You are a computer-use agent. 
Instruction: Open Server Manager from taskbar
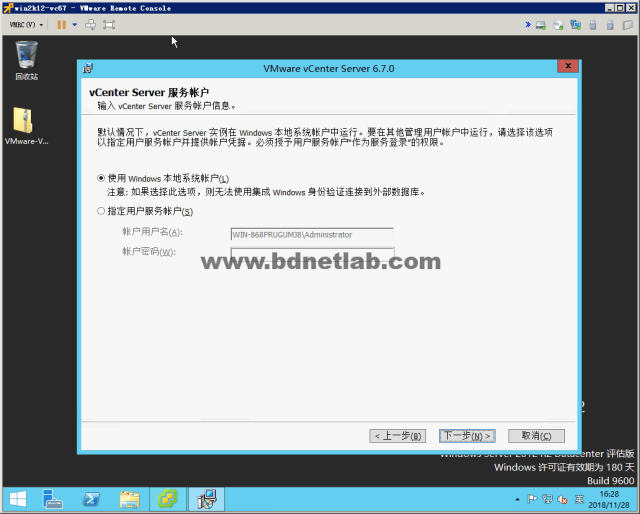point(52,499)
